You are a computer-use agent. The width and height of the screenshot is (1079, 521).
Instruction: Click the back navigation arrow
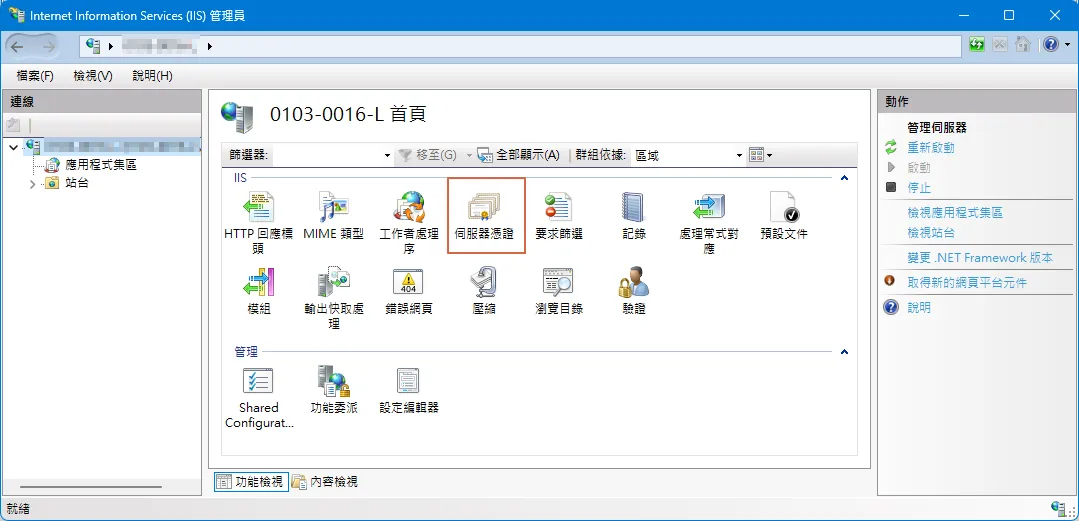(17, 46)
